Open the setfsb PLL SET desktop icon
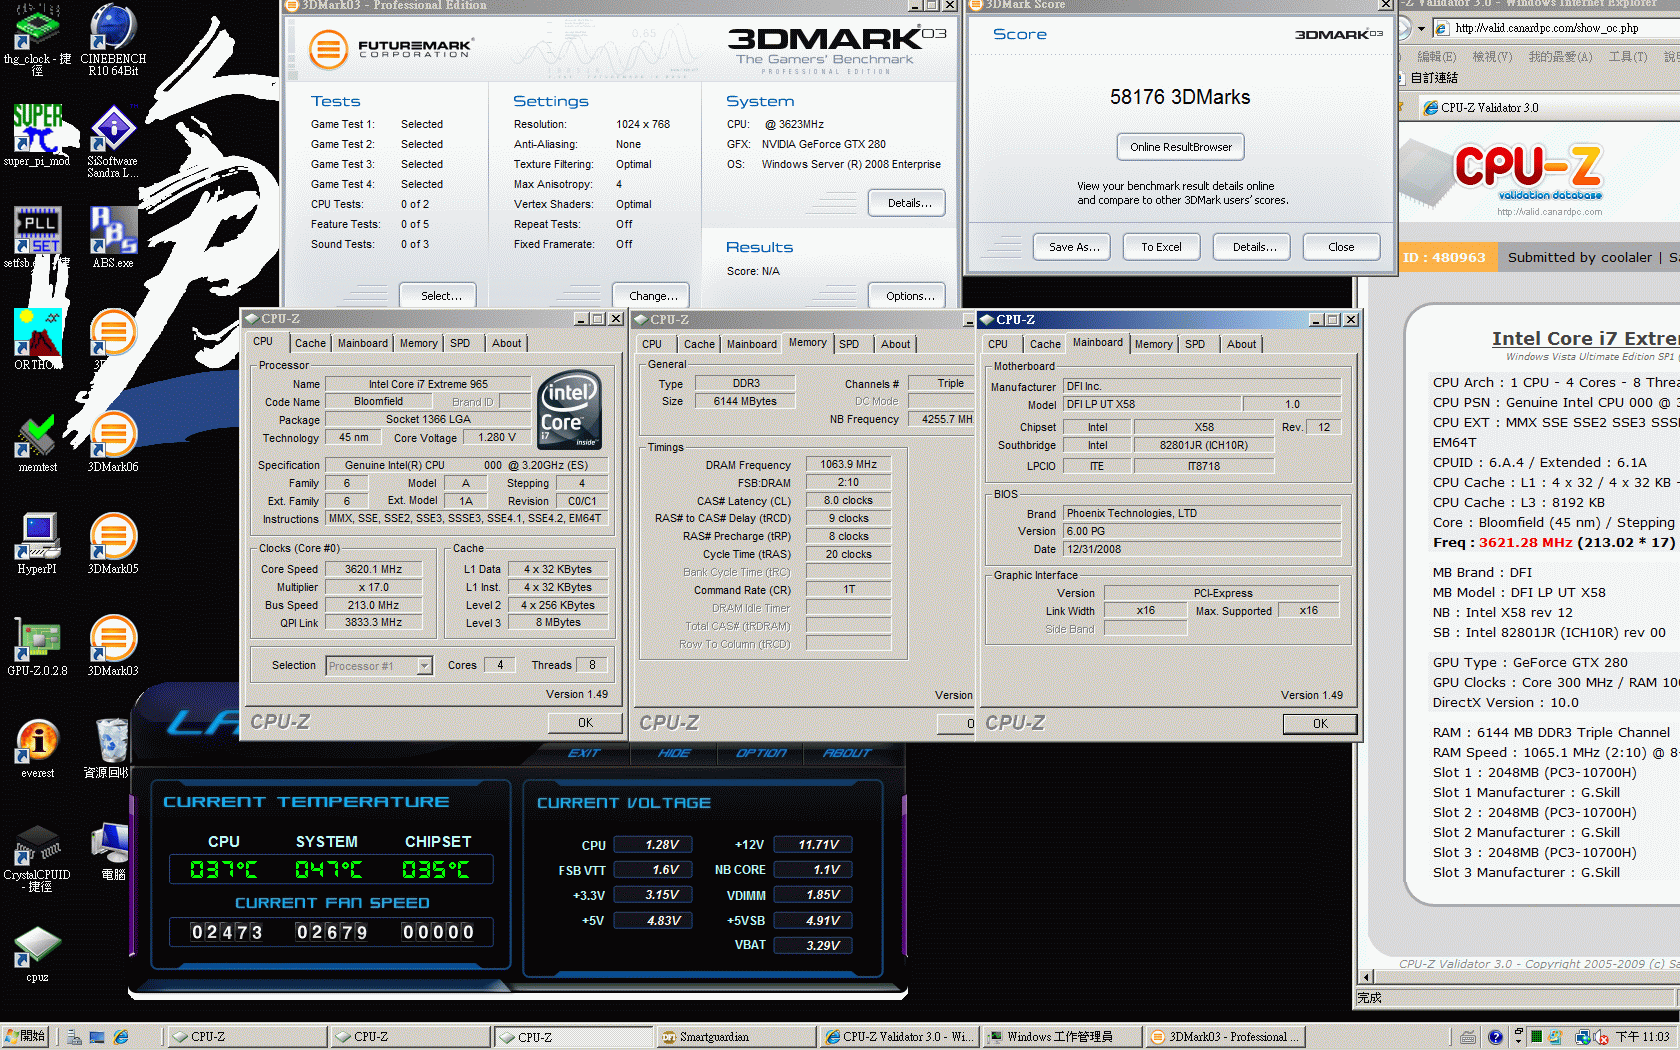 click(37, 238)
